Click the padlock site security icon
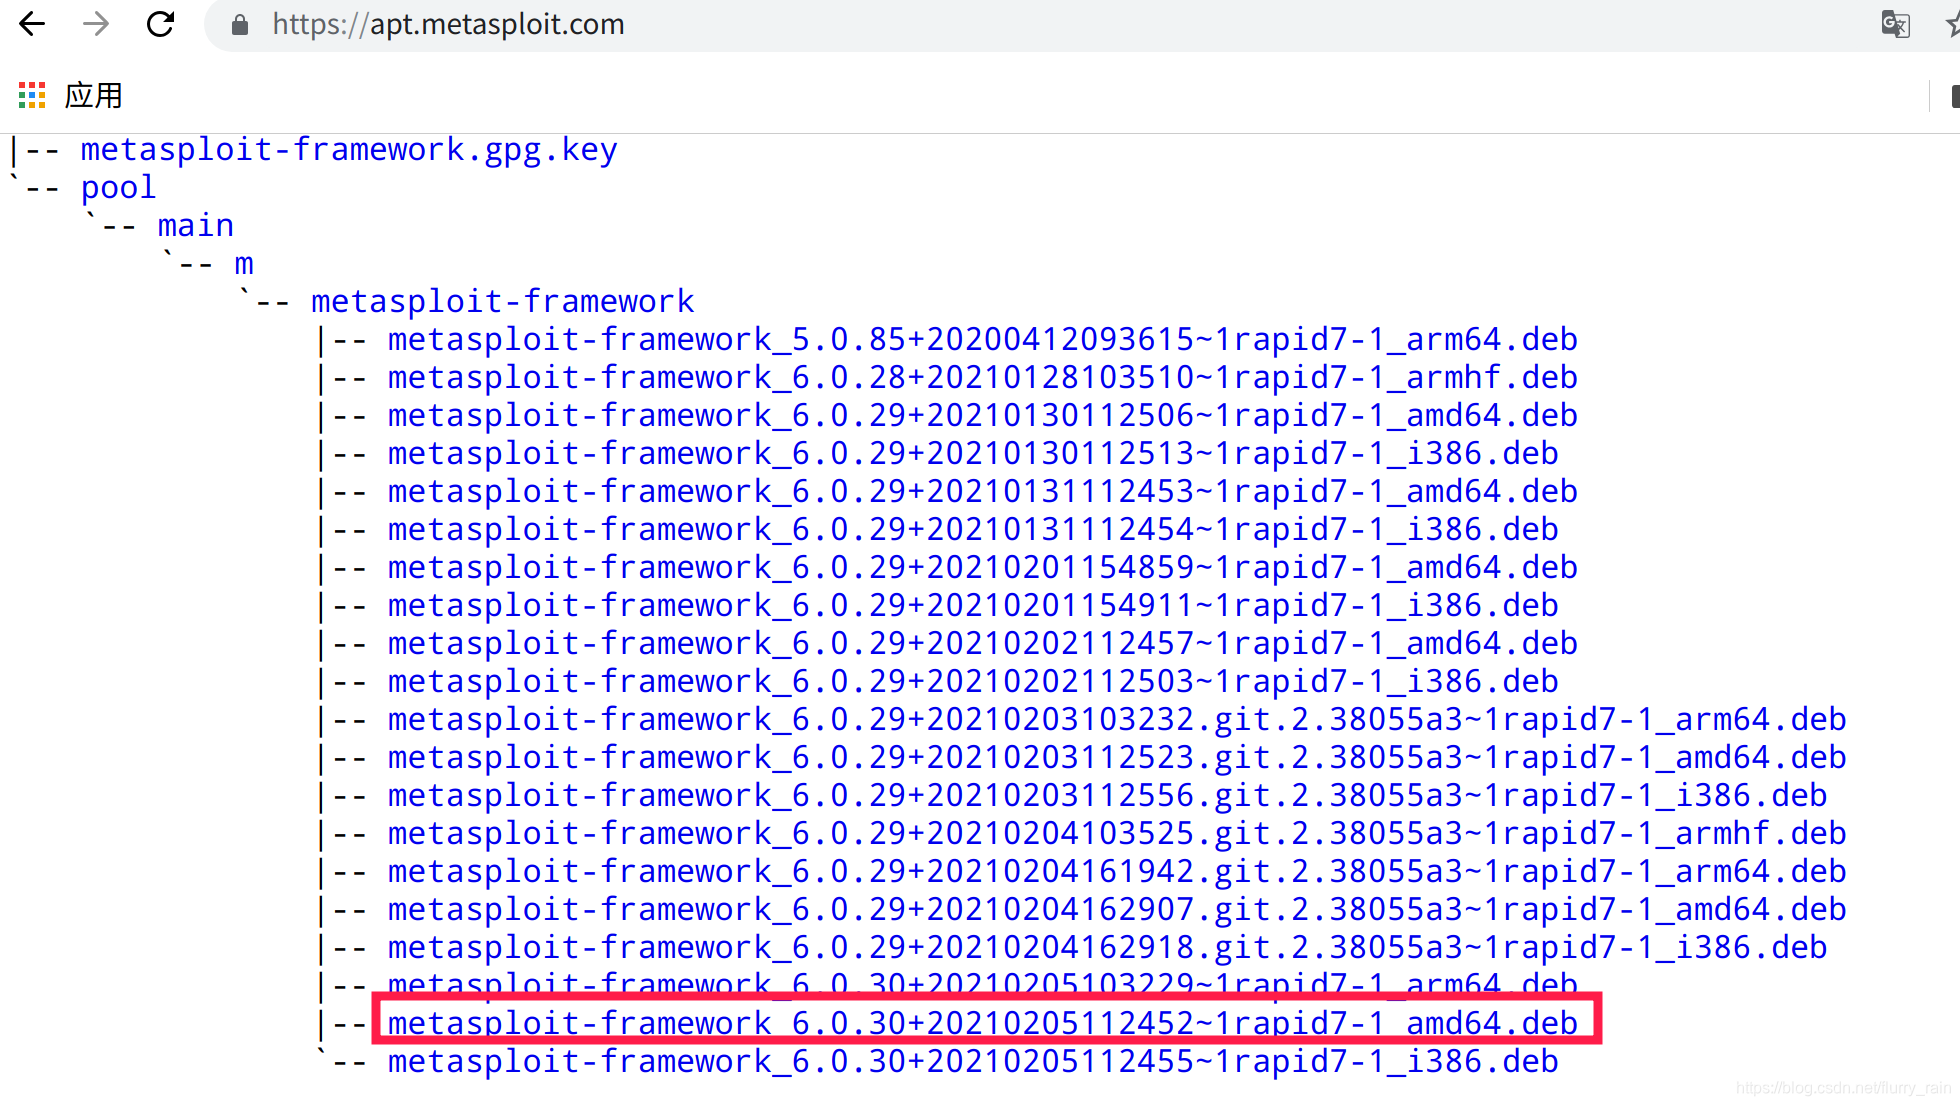 tap(240, 25)
